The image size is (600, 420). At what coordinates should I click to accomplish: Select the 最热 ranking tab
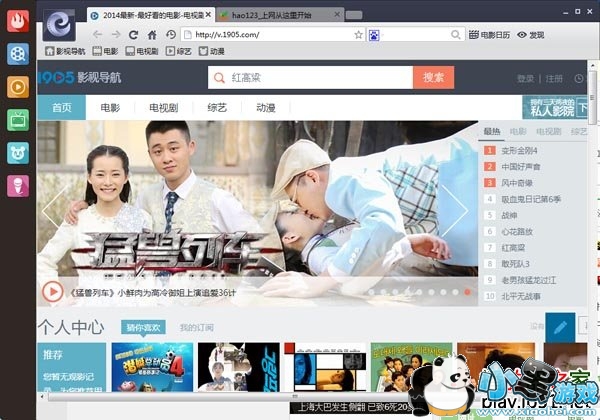pos(491,132)
